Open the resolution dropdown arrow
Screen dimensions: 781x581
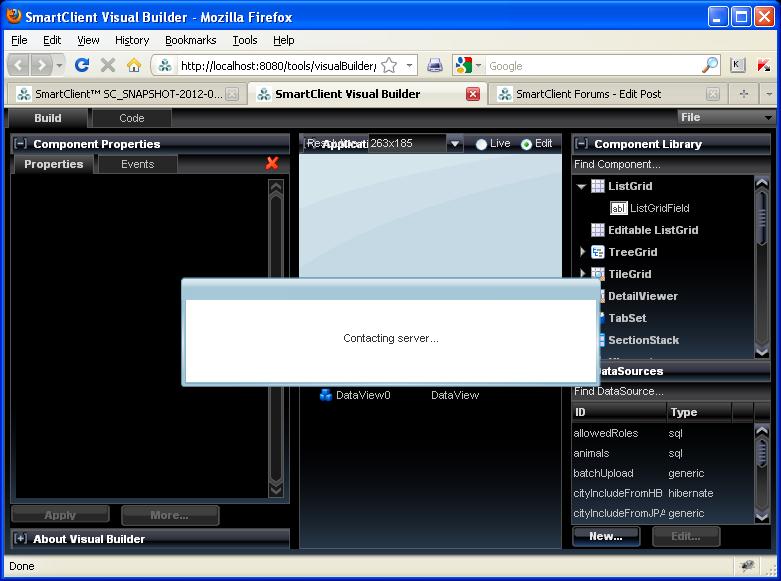point(455,144)
